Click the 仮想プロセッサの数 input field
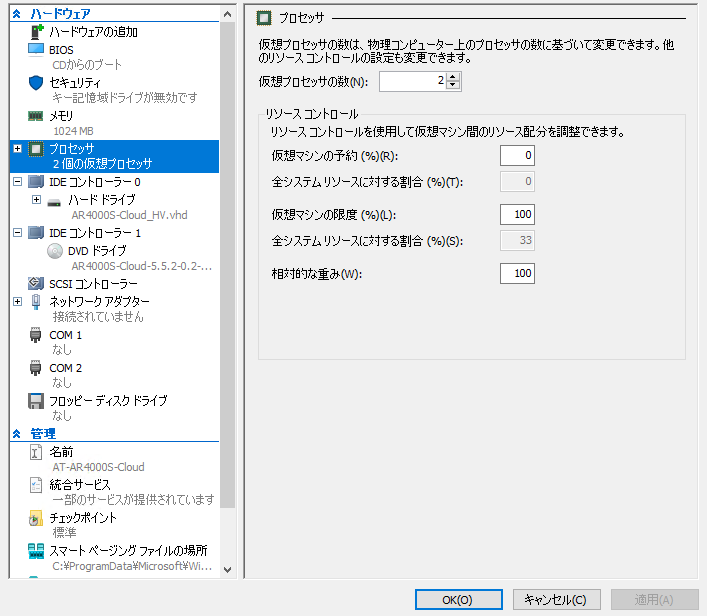 coord(413,81)
